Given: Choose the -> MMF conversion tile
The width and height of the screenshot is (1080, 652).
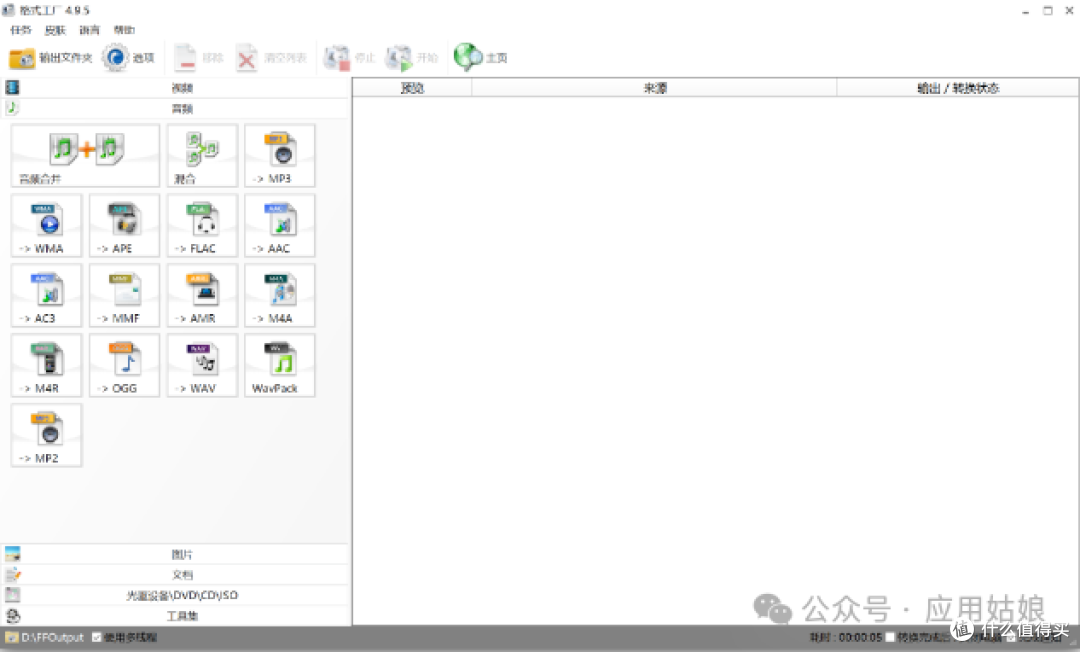Looking at the screenshot, I should 124,295.
